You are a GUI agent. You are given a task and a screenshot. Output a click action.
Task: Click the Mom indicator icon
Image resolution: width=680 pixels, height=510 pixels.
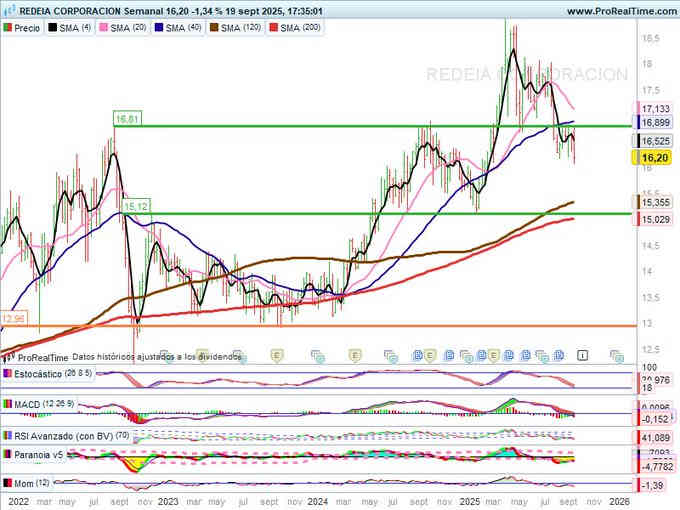click(7, 483)
